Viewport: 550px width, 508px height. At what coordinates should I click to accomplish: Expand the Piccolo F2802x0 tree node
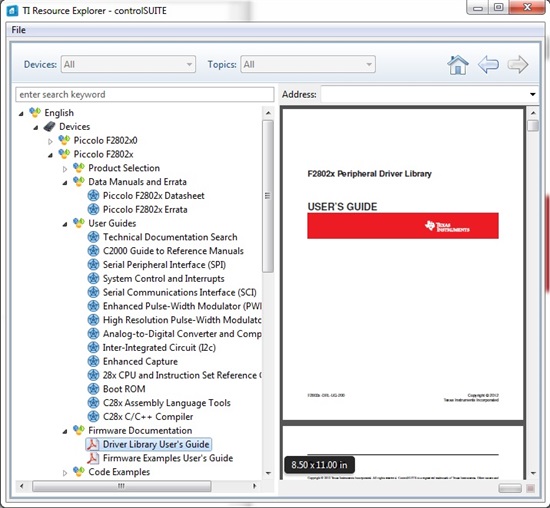click(50, 141)
